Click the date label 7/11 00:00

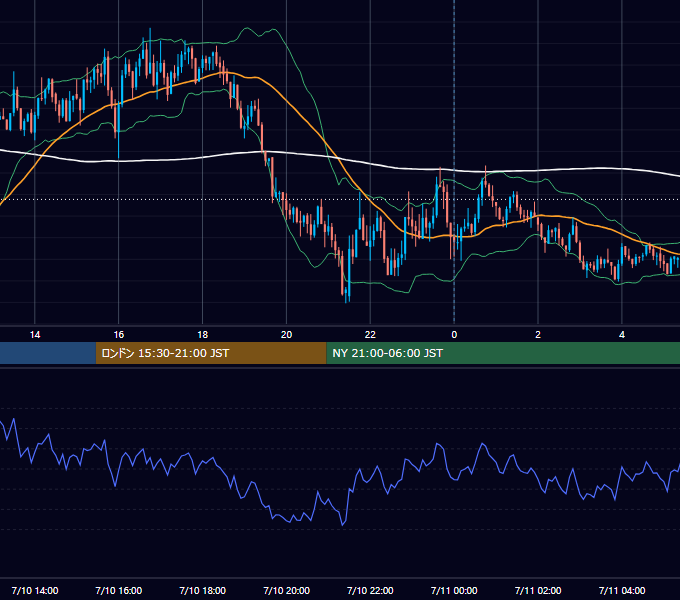454,590
